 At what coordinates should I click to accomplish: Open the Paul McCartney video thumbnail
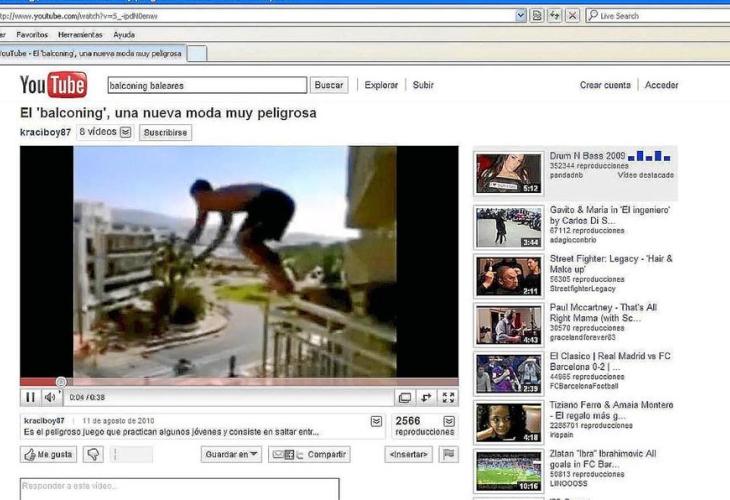(508, 325)
